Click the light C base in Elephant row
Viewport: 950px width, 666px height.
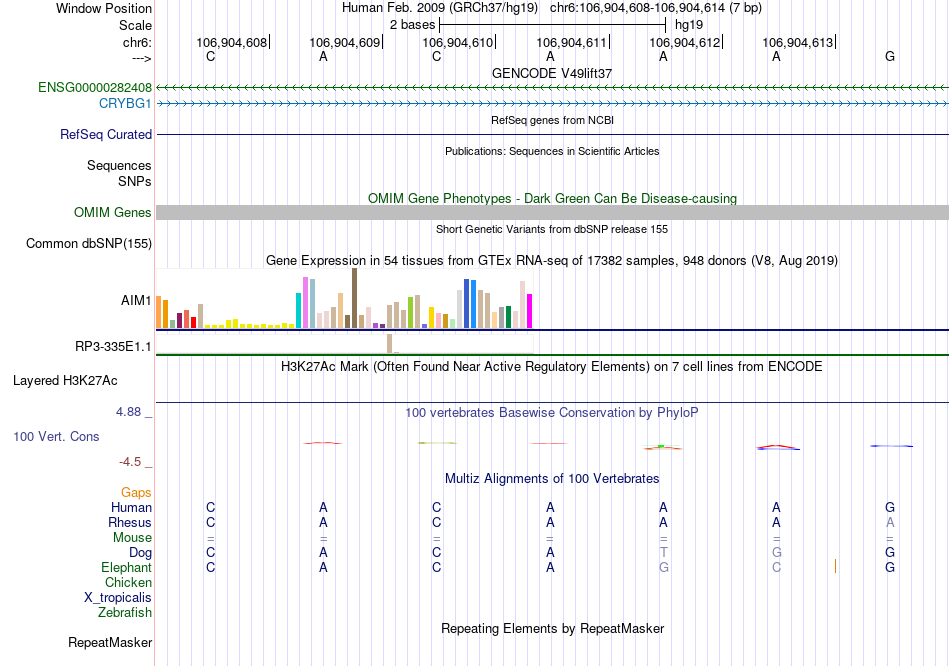click(x=777, y=568)
